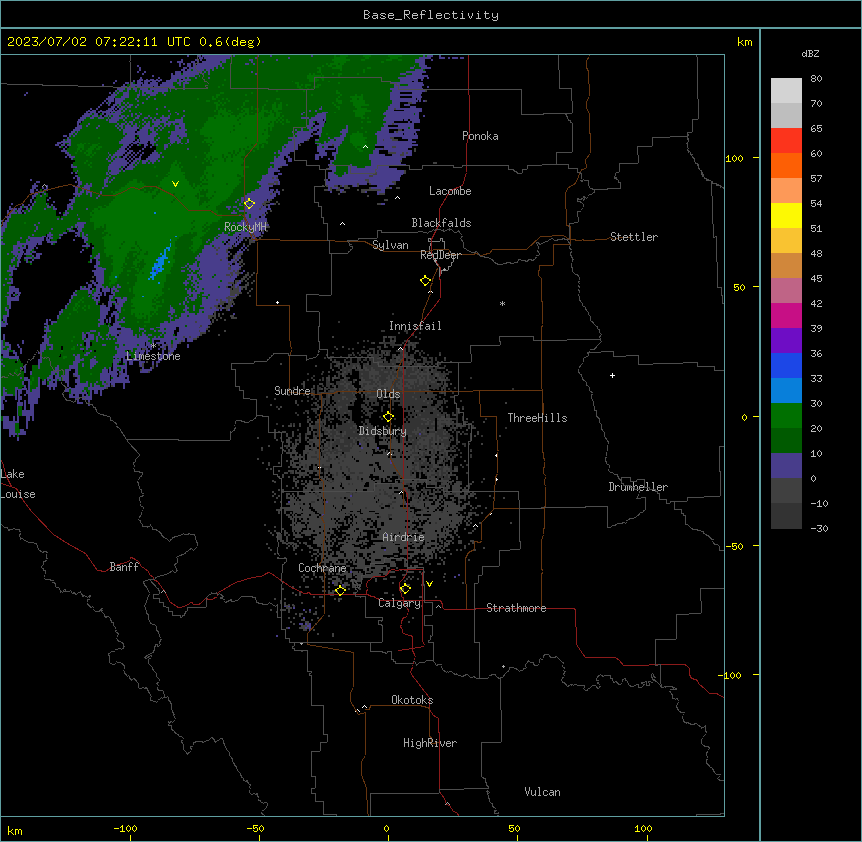
Task: Pick the slate purple 0-10 dBZ legend swatch
Action: point(786,466)
